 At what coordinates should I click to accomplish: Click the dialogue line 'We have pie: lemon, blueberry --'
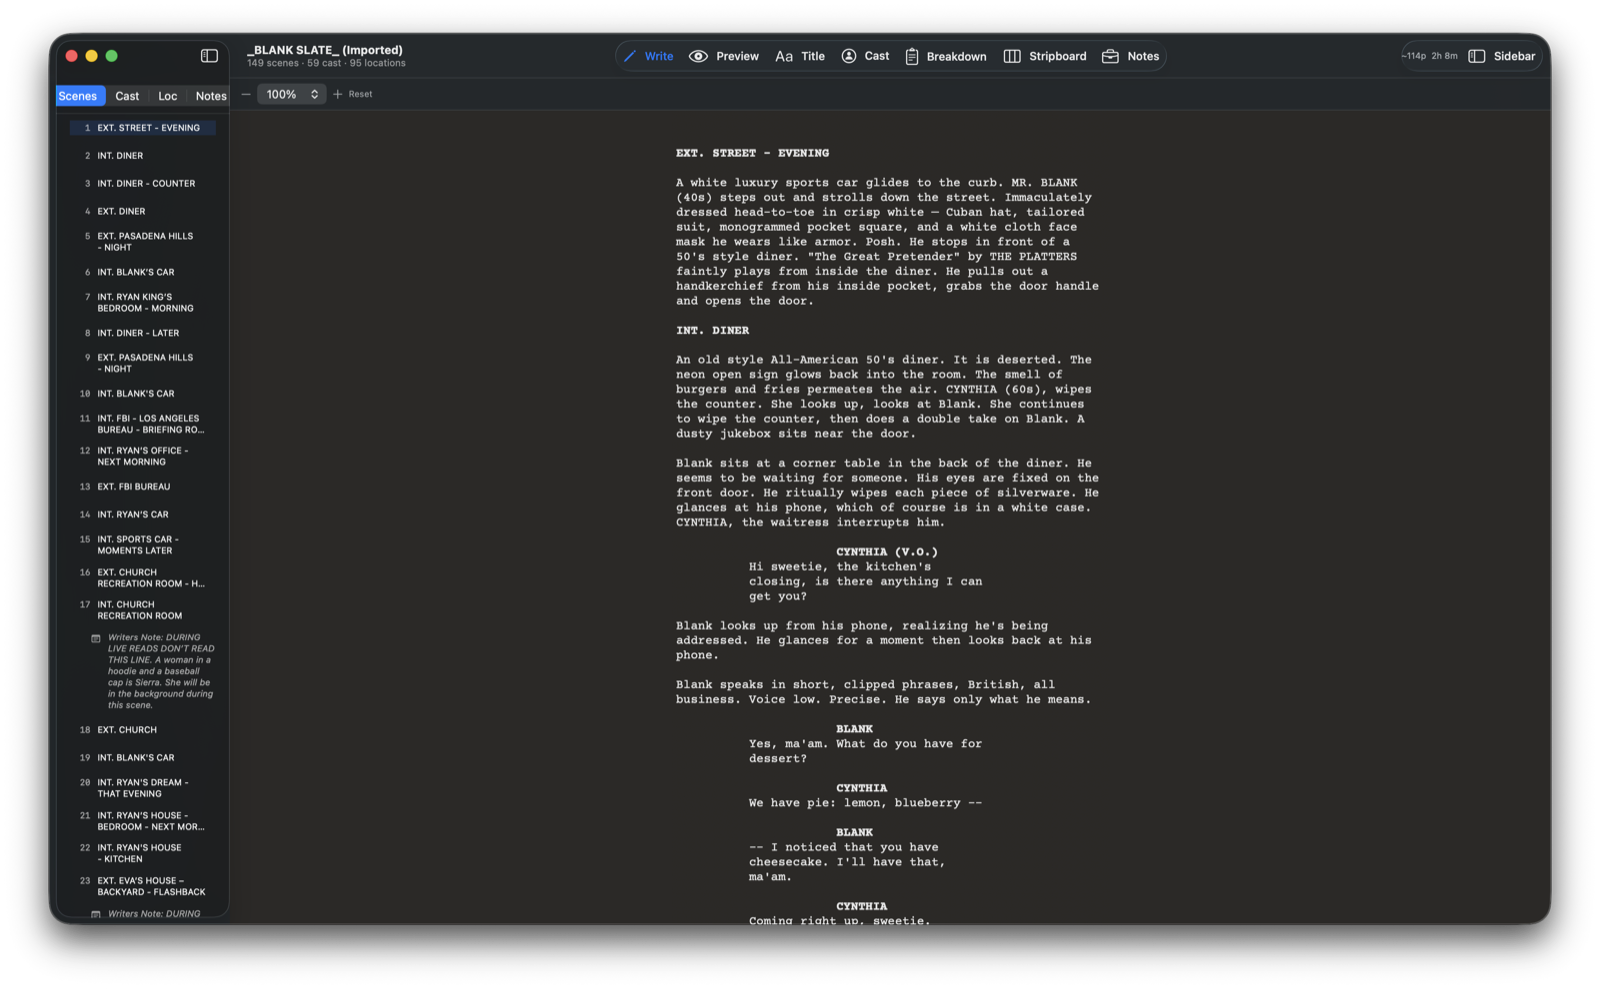click(865, 803)
